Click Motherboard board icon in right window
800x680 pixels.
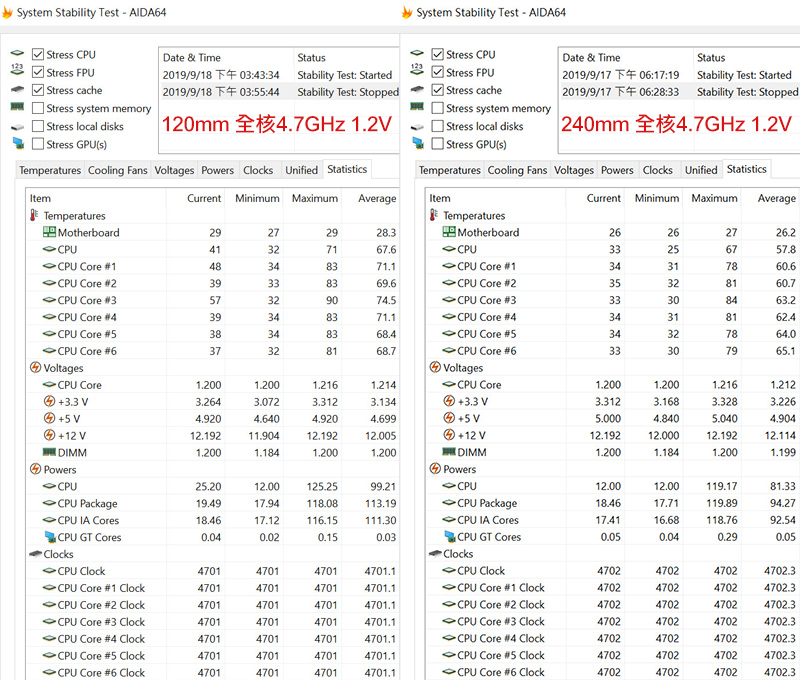(x=449, y=232)
